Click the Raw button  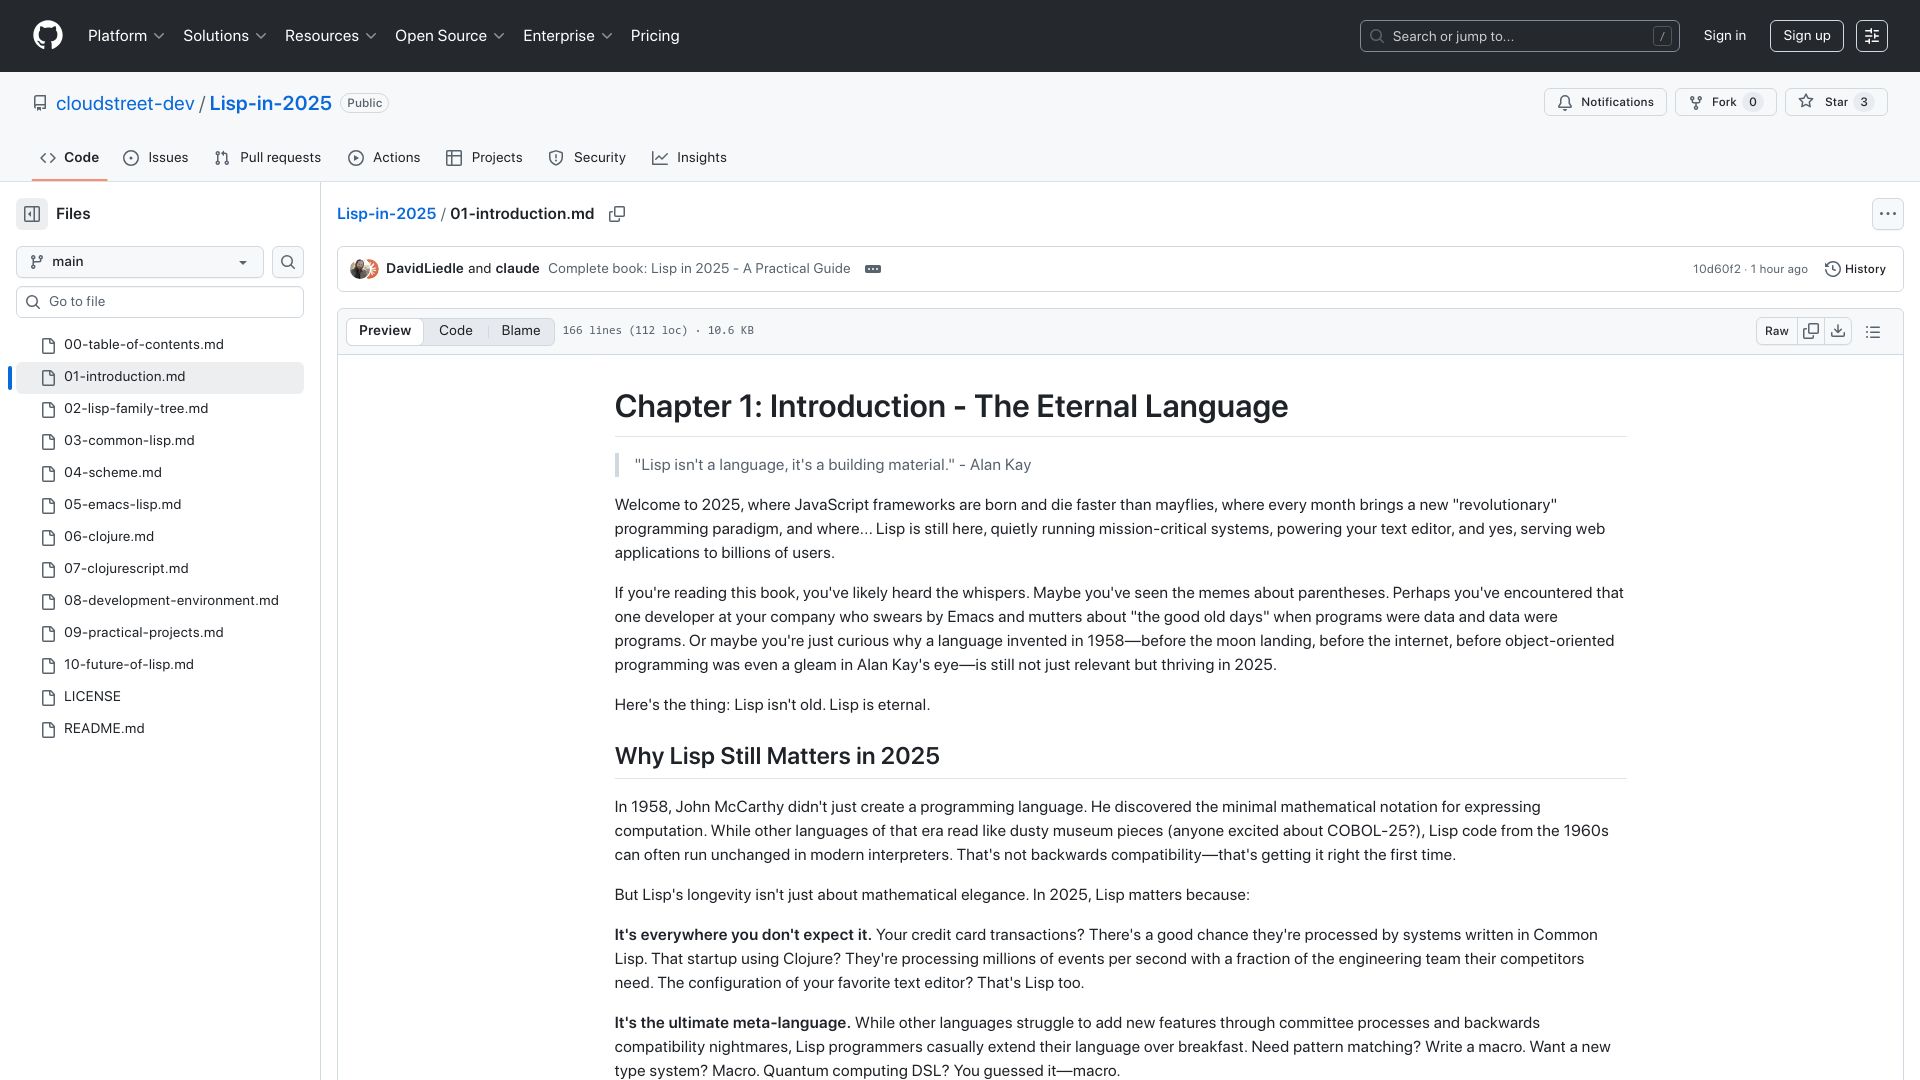1777,331
